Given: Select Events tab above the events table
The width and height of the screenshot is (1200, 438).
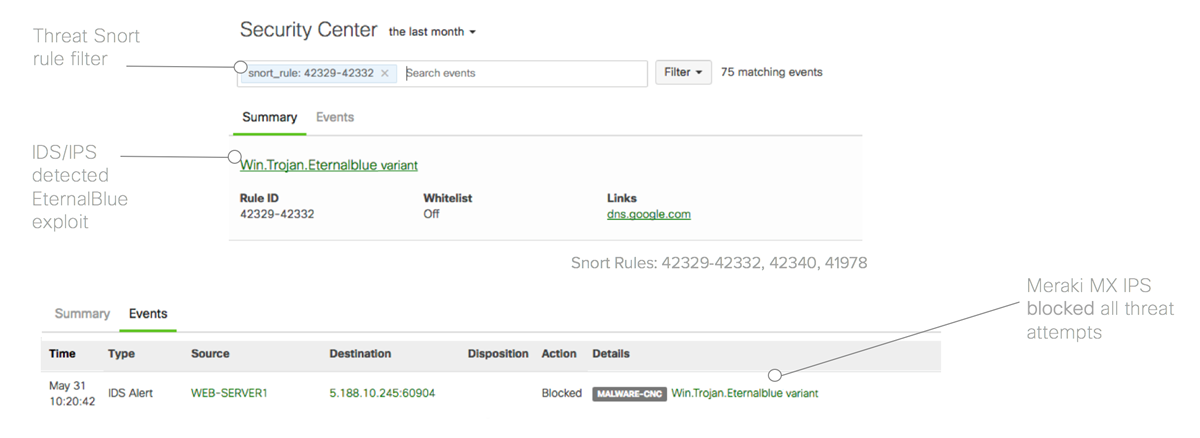Looking at the screenshot, I should 148,314.
